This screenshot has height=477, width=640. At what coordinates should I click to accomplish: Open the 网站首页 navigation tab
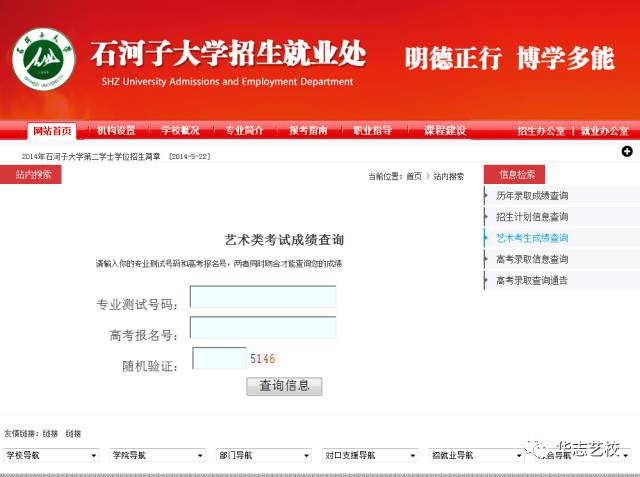click(x=52, y=131)
